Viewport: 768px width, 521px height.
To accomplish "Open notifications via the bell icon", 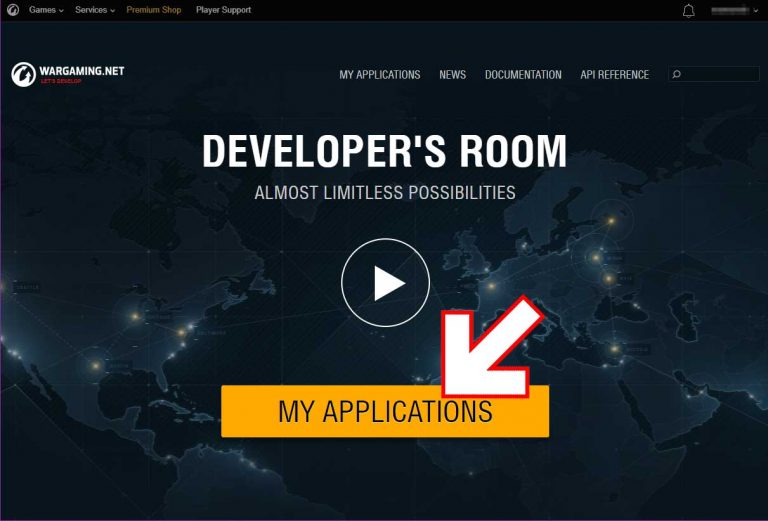I will [688, 11].
